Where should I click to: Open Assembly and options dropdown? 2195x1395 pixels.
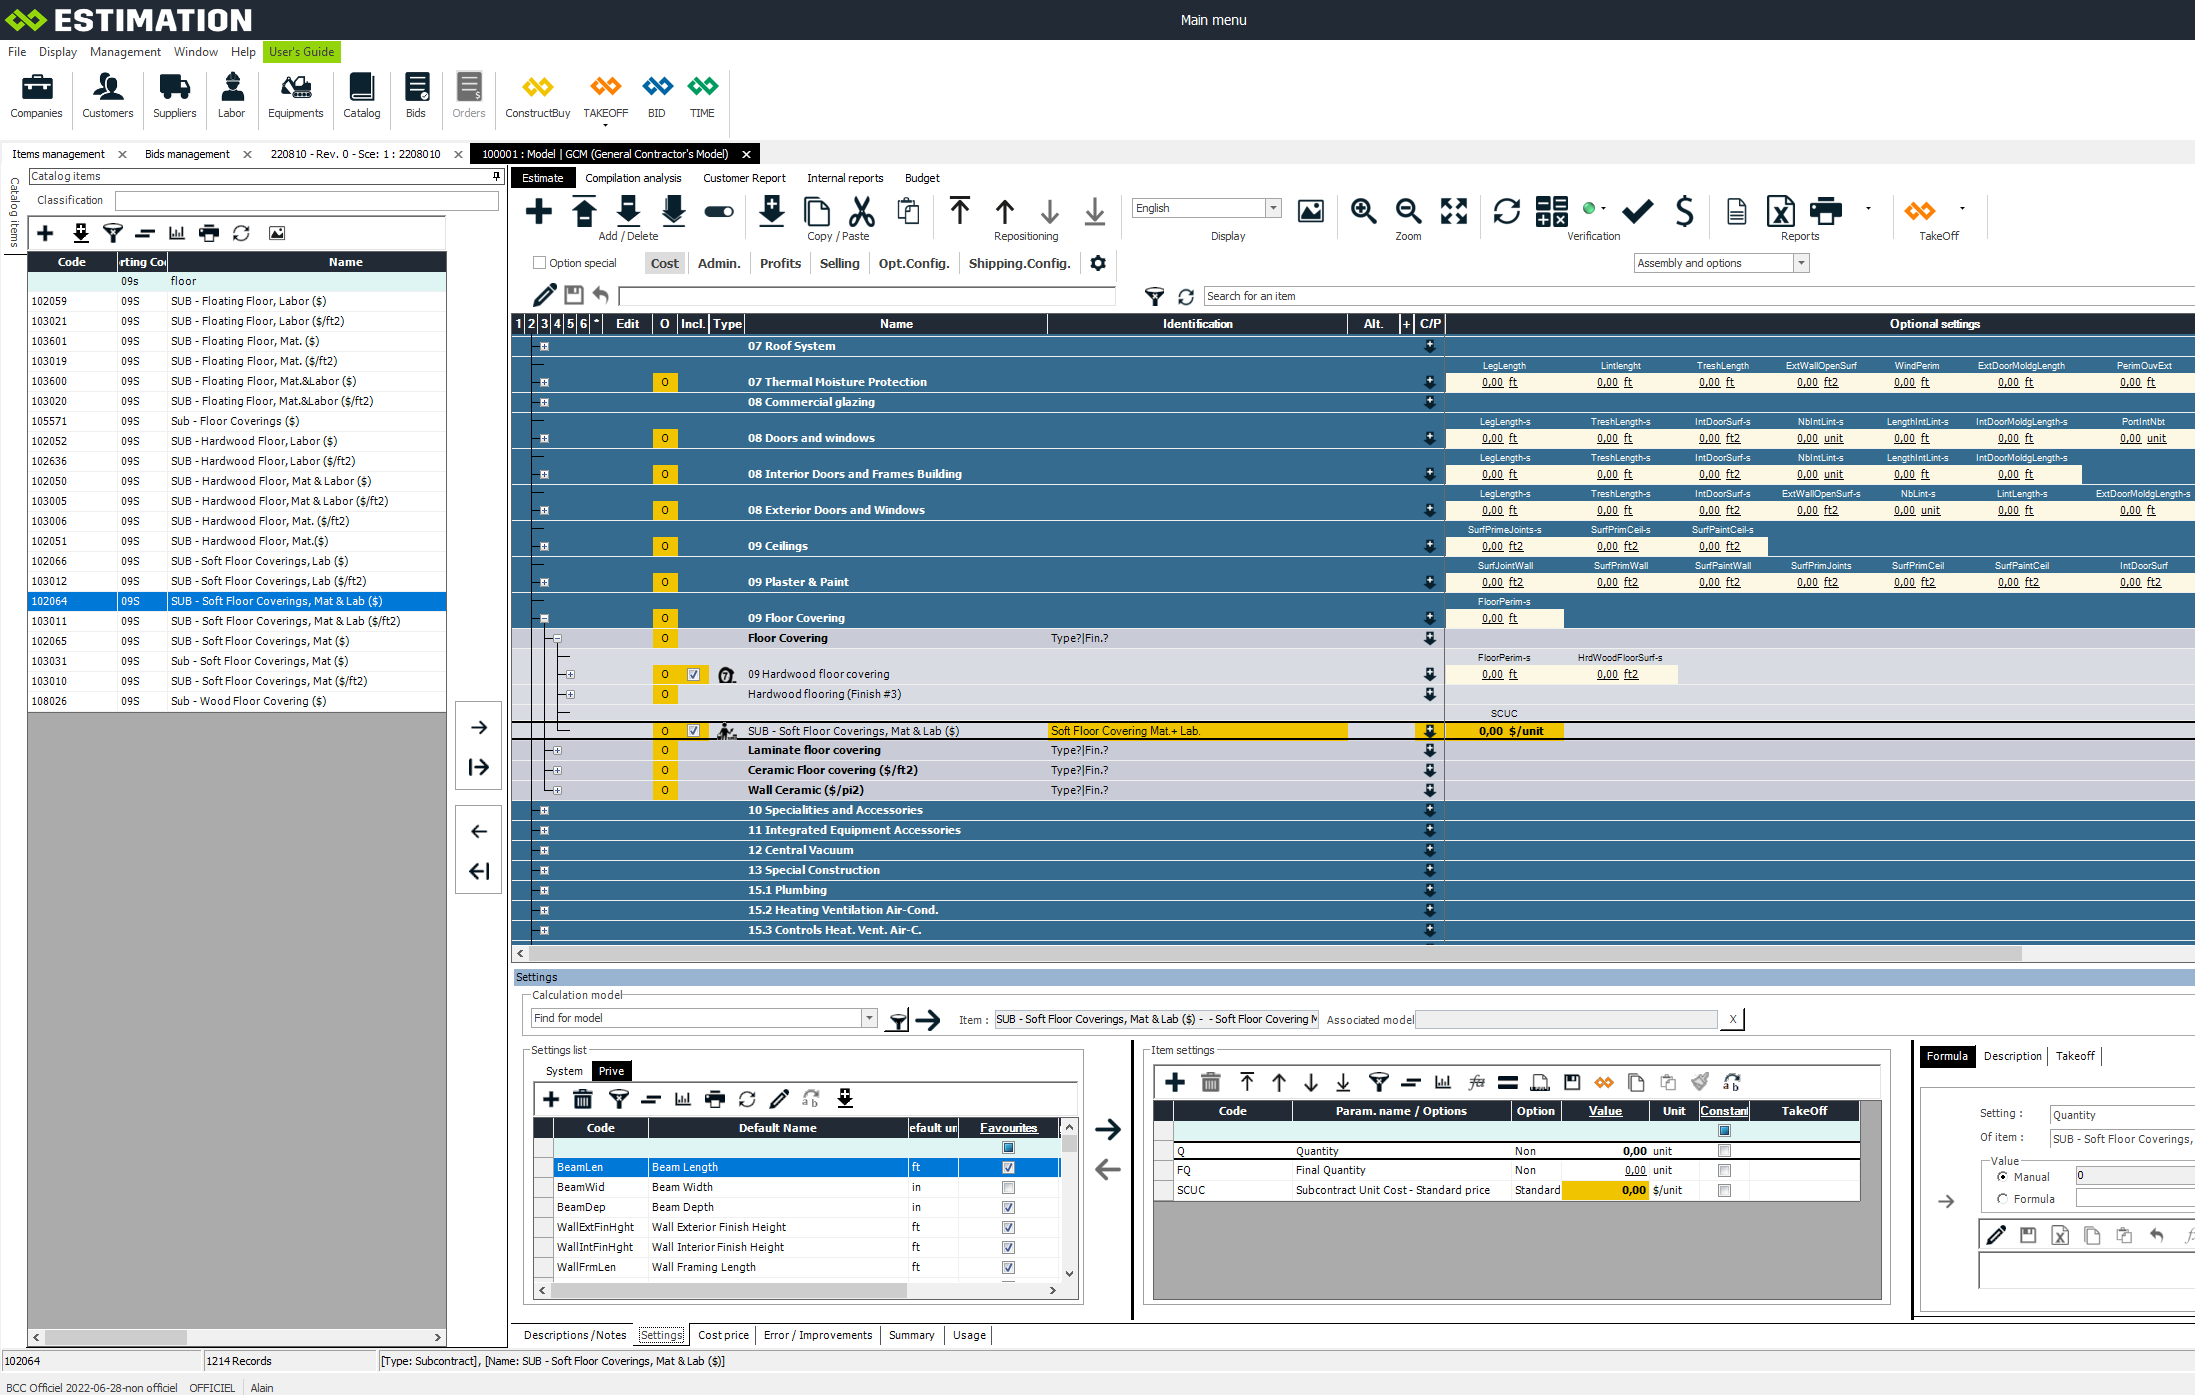1801,263
